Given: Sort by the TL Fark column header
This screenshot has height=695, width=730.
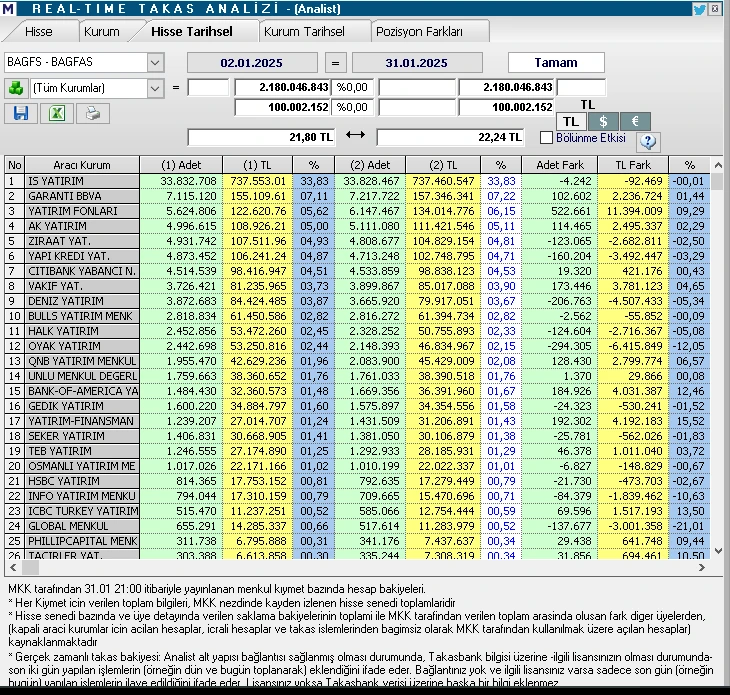Looking at the screenshot, I should [633, 165].
